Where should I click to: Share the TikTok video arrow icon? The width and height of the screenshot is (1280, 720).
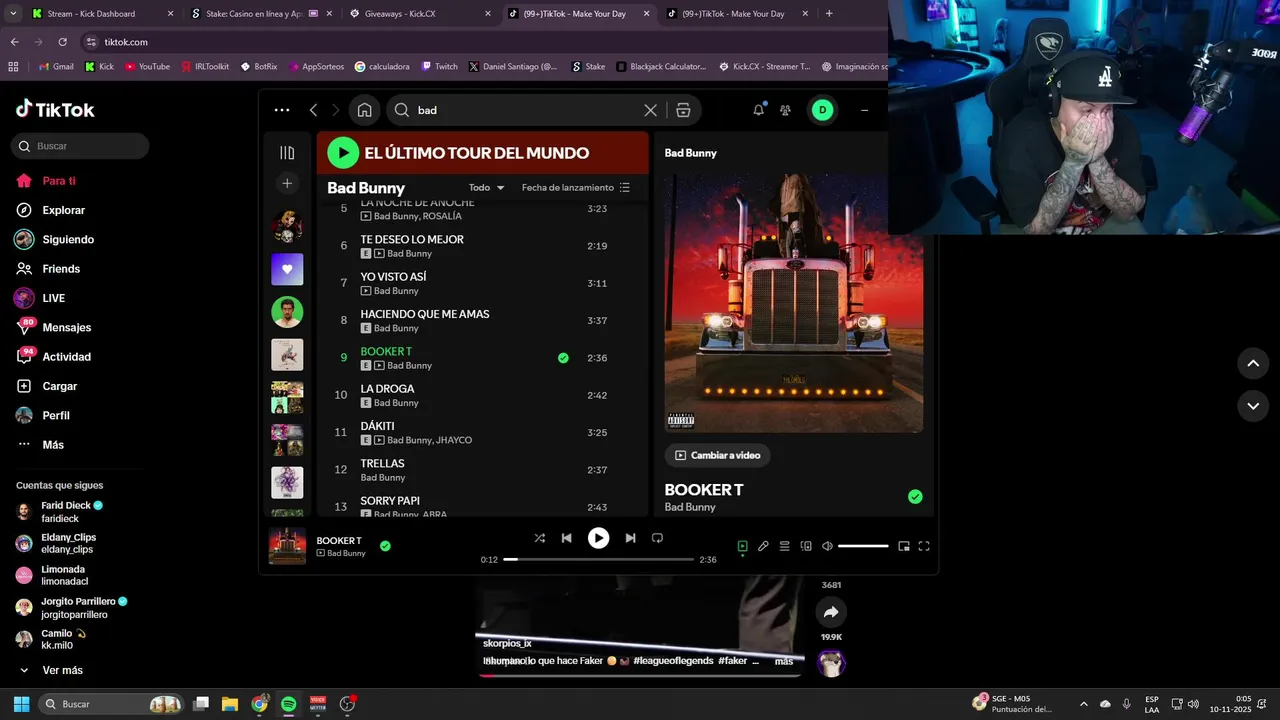pyautogui.click(x=831, y=612)
